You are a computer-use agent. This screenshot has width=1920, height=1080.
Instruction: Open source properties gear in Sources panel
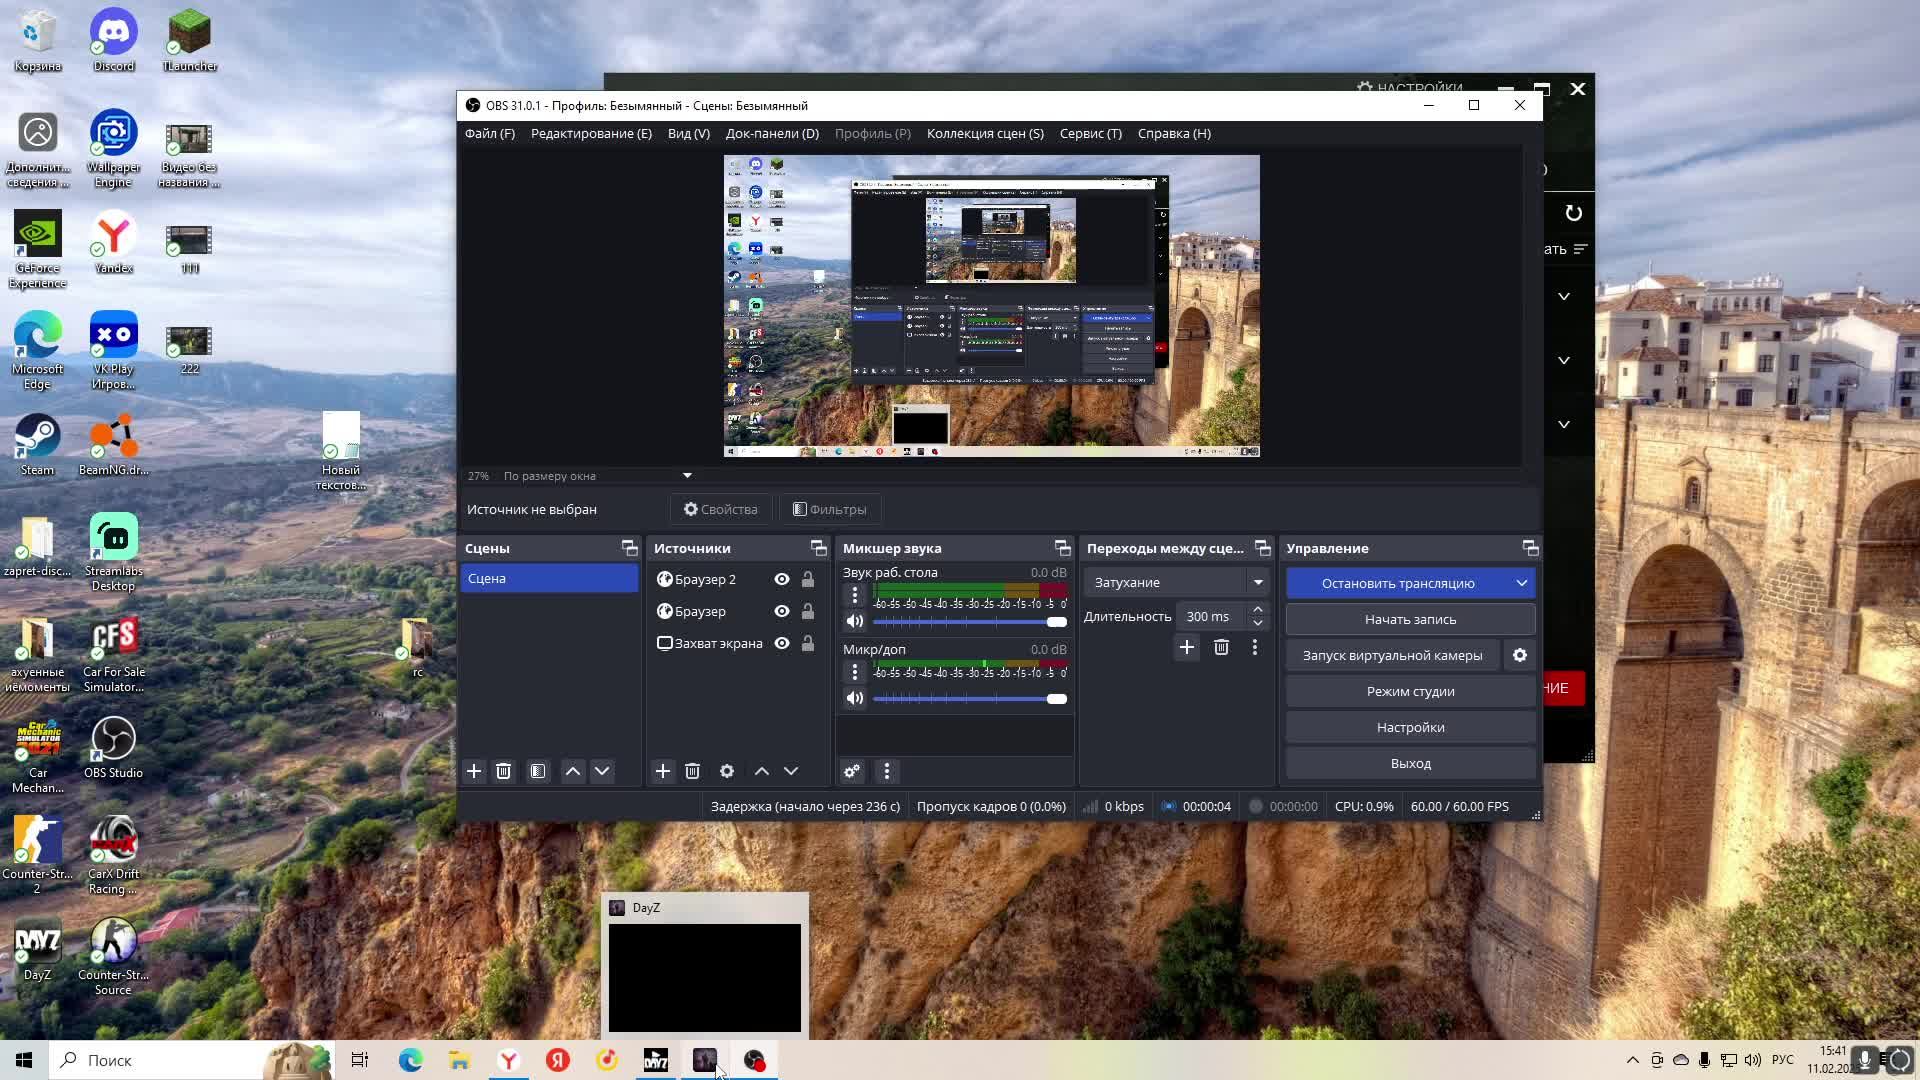tap(727, 771)
